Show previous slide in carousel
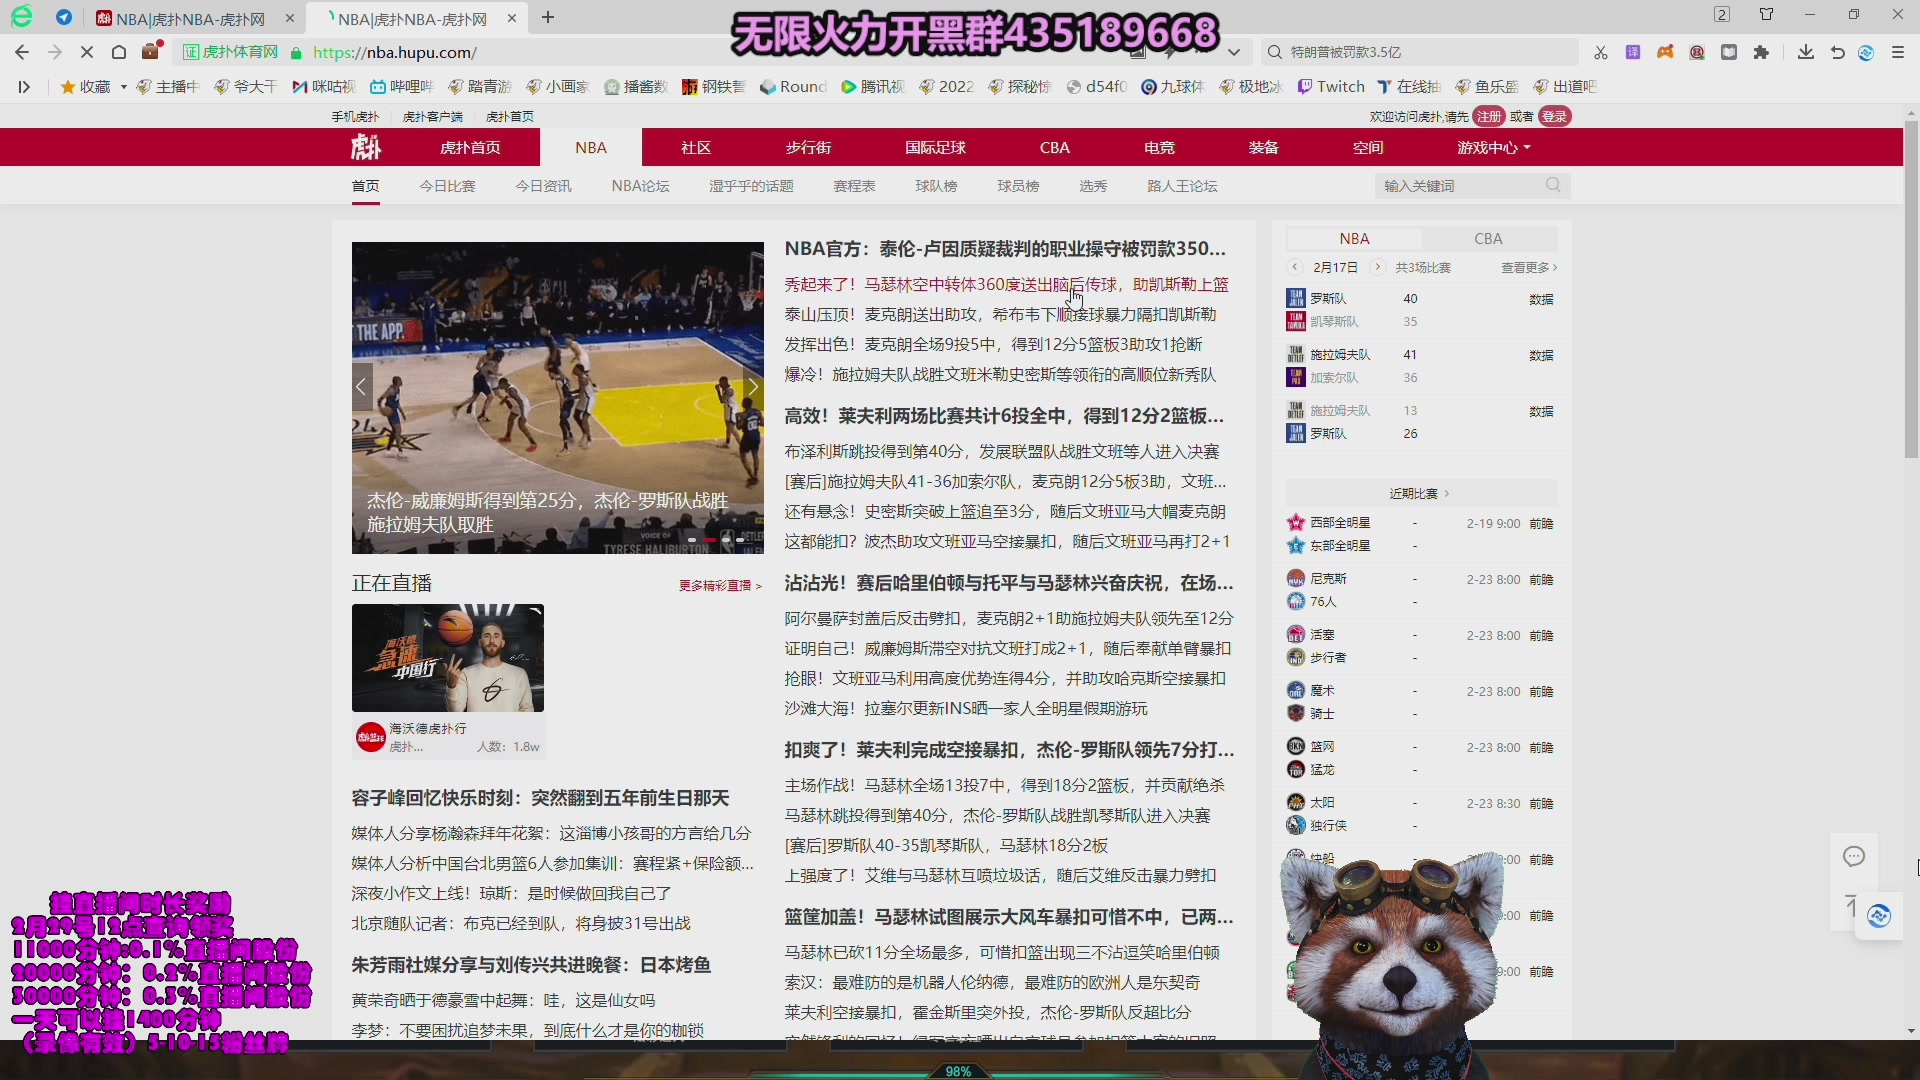The height and width of the screenshot is (1080, 1920). tap(361, 386)
